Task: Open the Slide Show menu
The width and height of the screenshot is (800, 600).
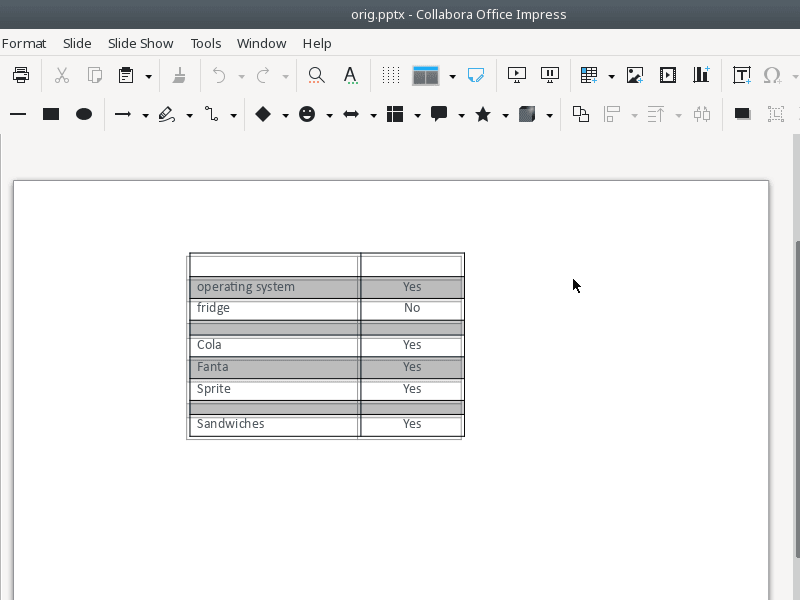Action: [140, 43]
